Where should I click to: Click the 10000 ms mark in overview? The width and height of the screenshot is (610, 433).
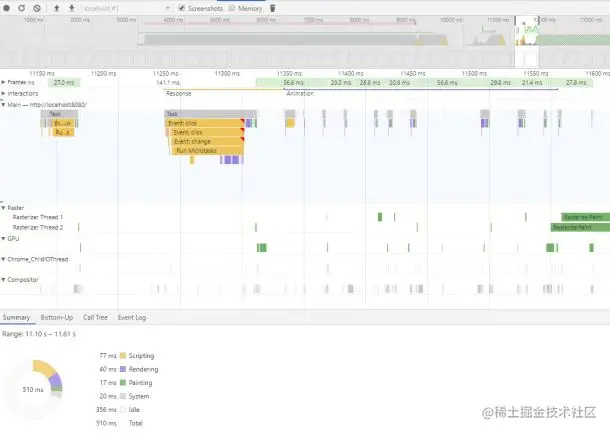click(x=450, y=19)
